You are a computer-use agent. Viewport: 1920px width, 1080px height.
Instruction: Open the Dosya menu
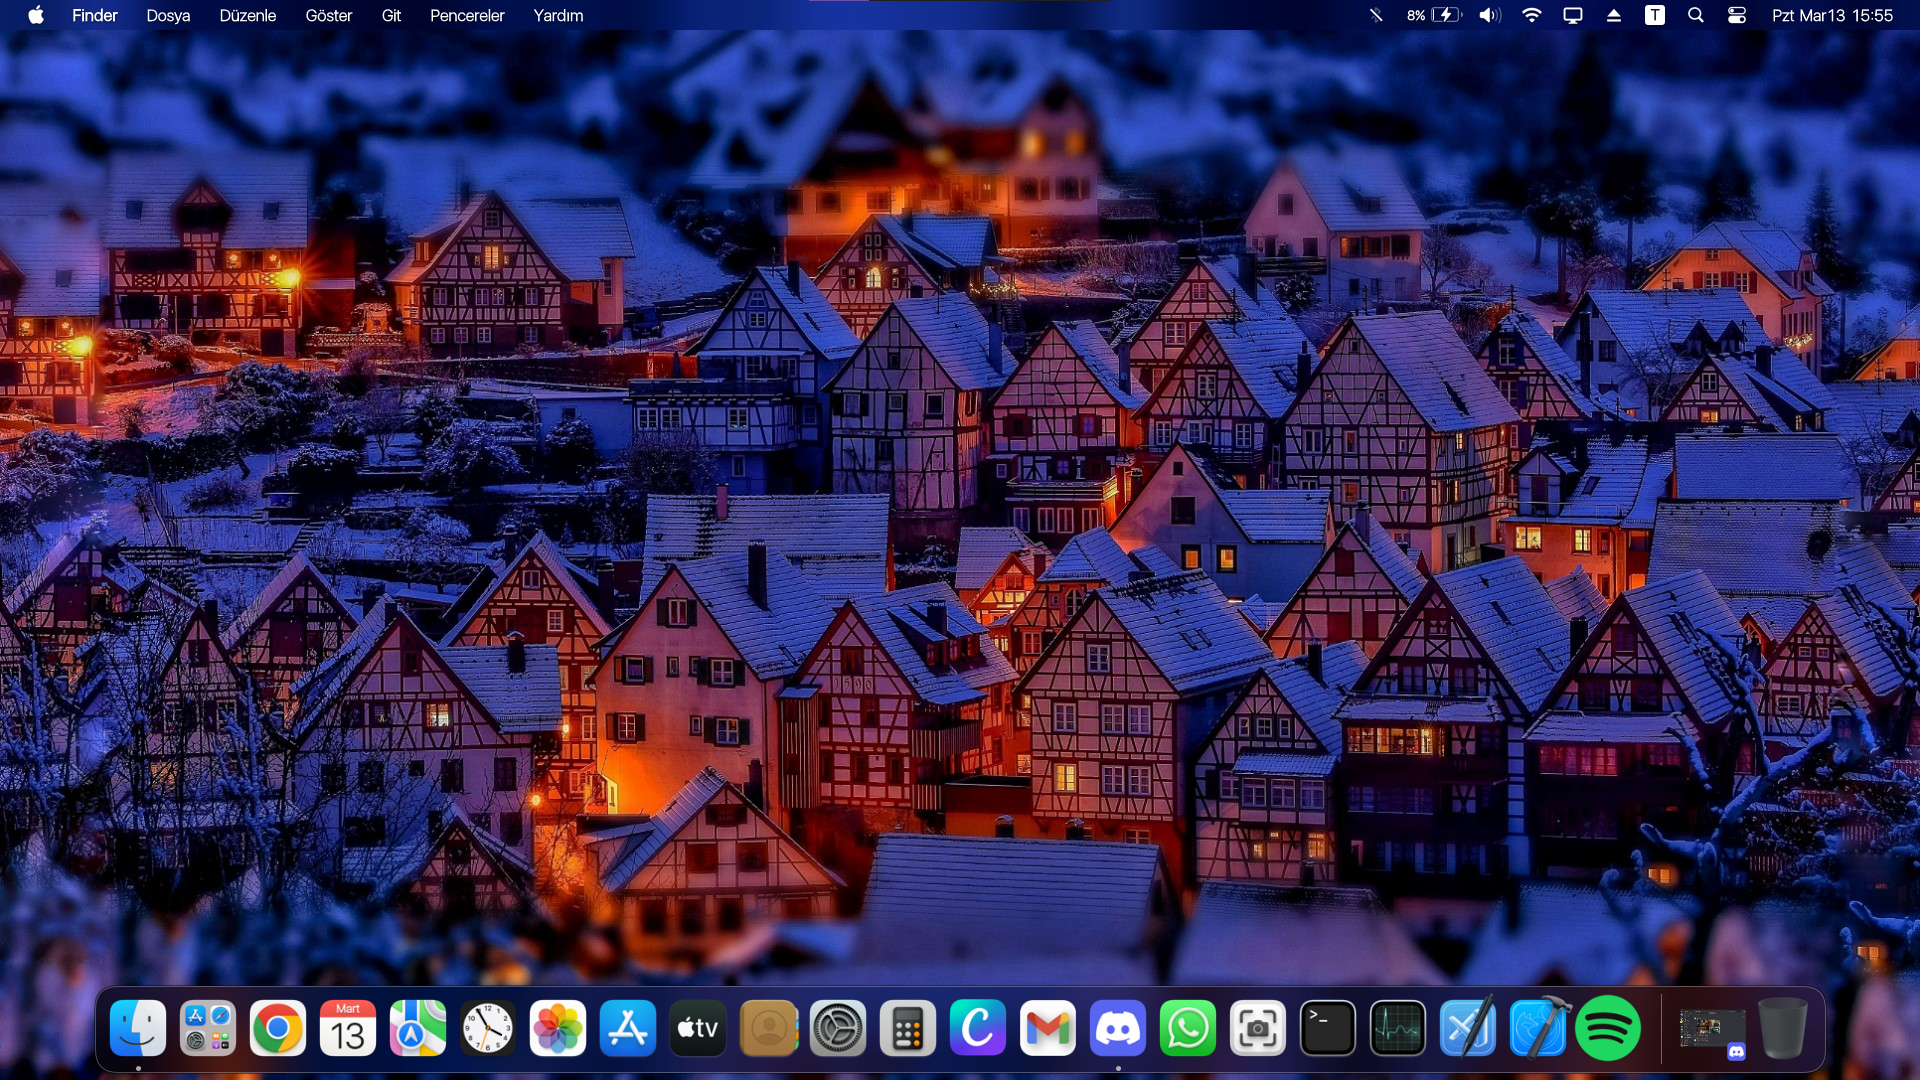[x=168, y=15]
